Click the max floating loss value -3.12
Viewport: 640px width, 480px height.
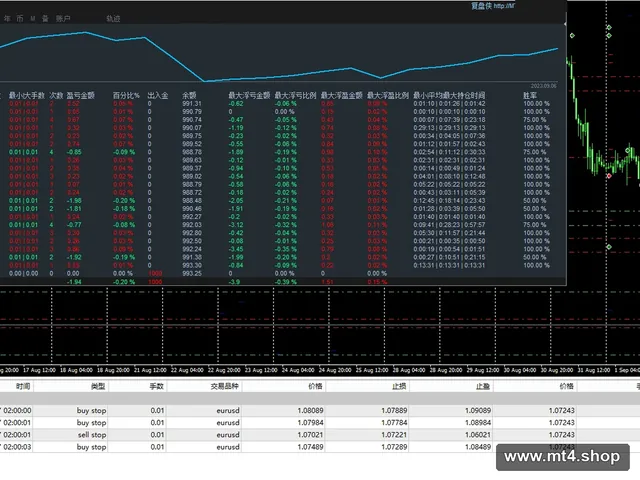point(236,225)
